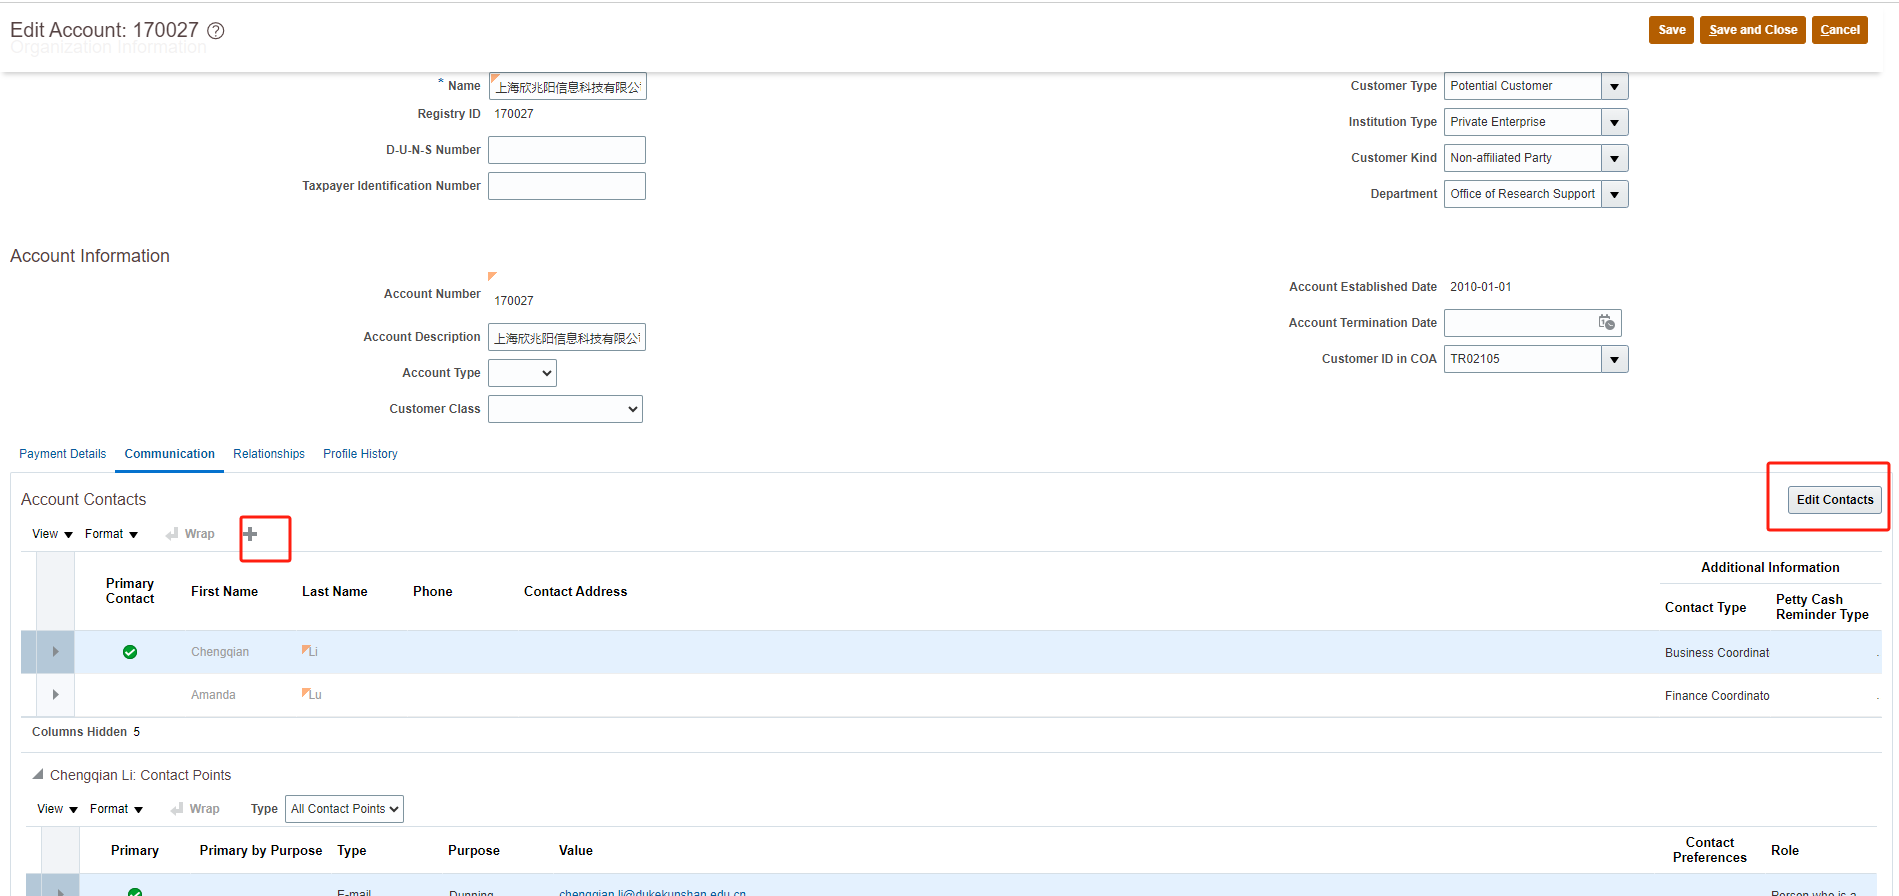Click the Contact Type column header
Screen dimensions: 1899x896
pyautogui.click(x=1705, y=608)
